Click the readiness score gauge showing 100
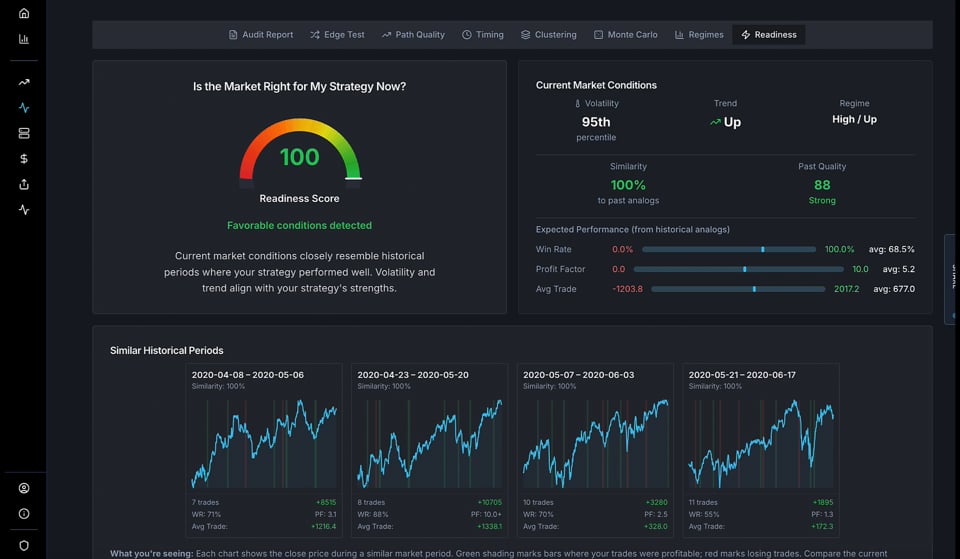 300,151
